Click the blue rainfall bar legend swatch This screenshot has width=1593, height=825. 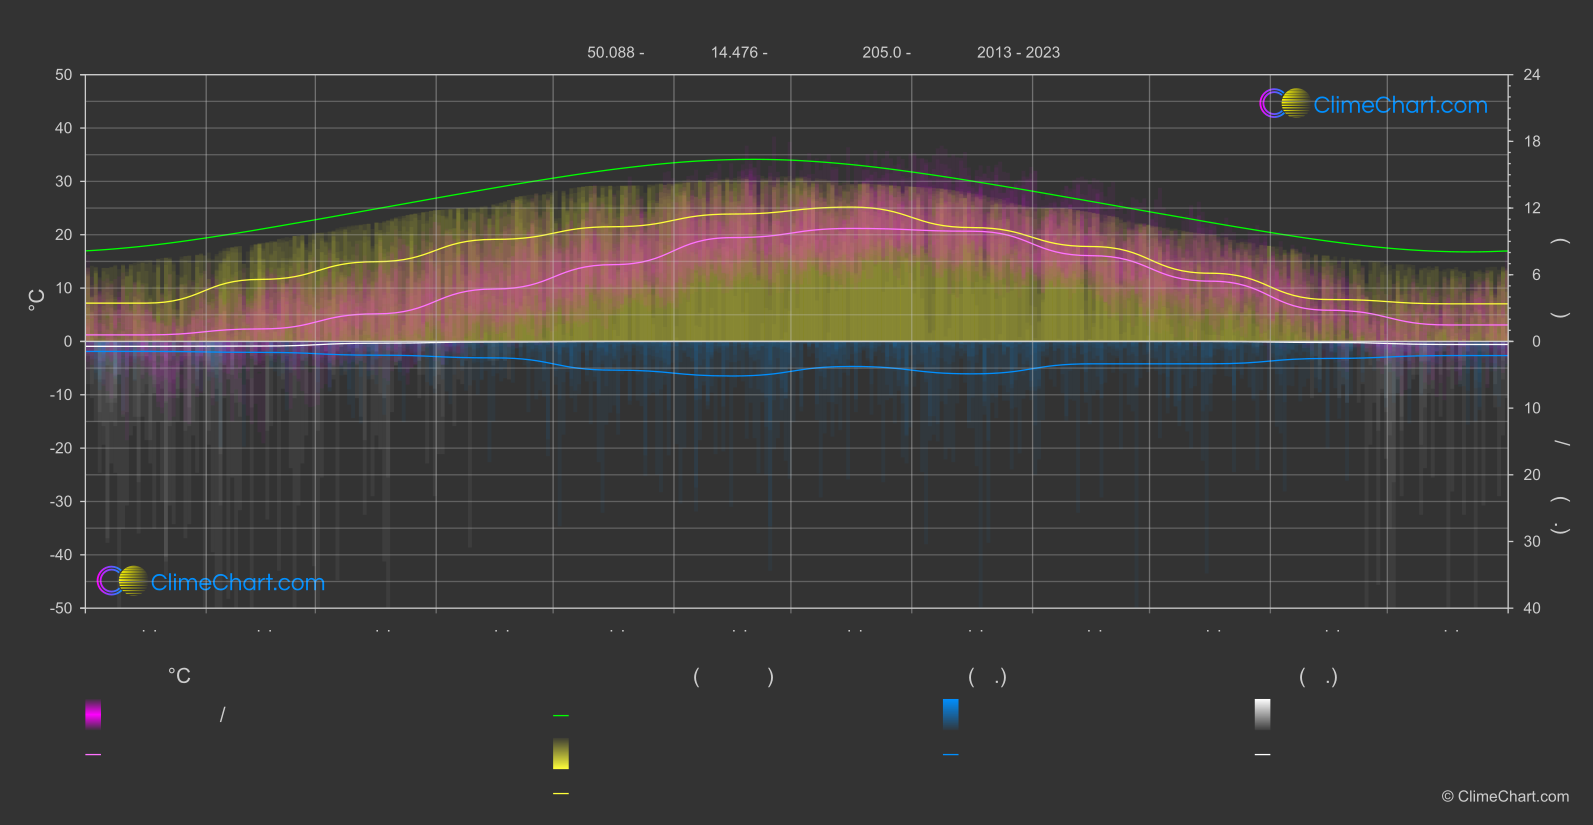(x=951, y=714)
